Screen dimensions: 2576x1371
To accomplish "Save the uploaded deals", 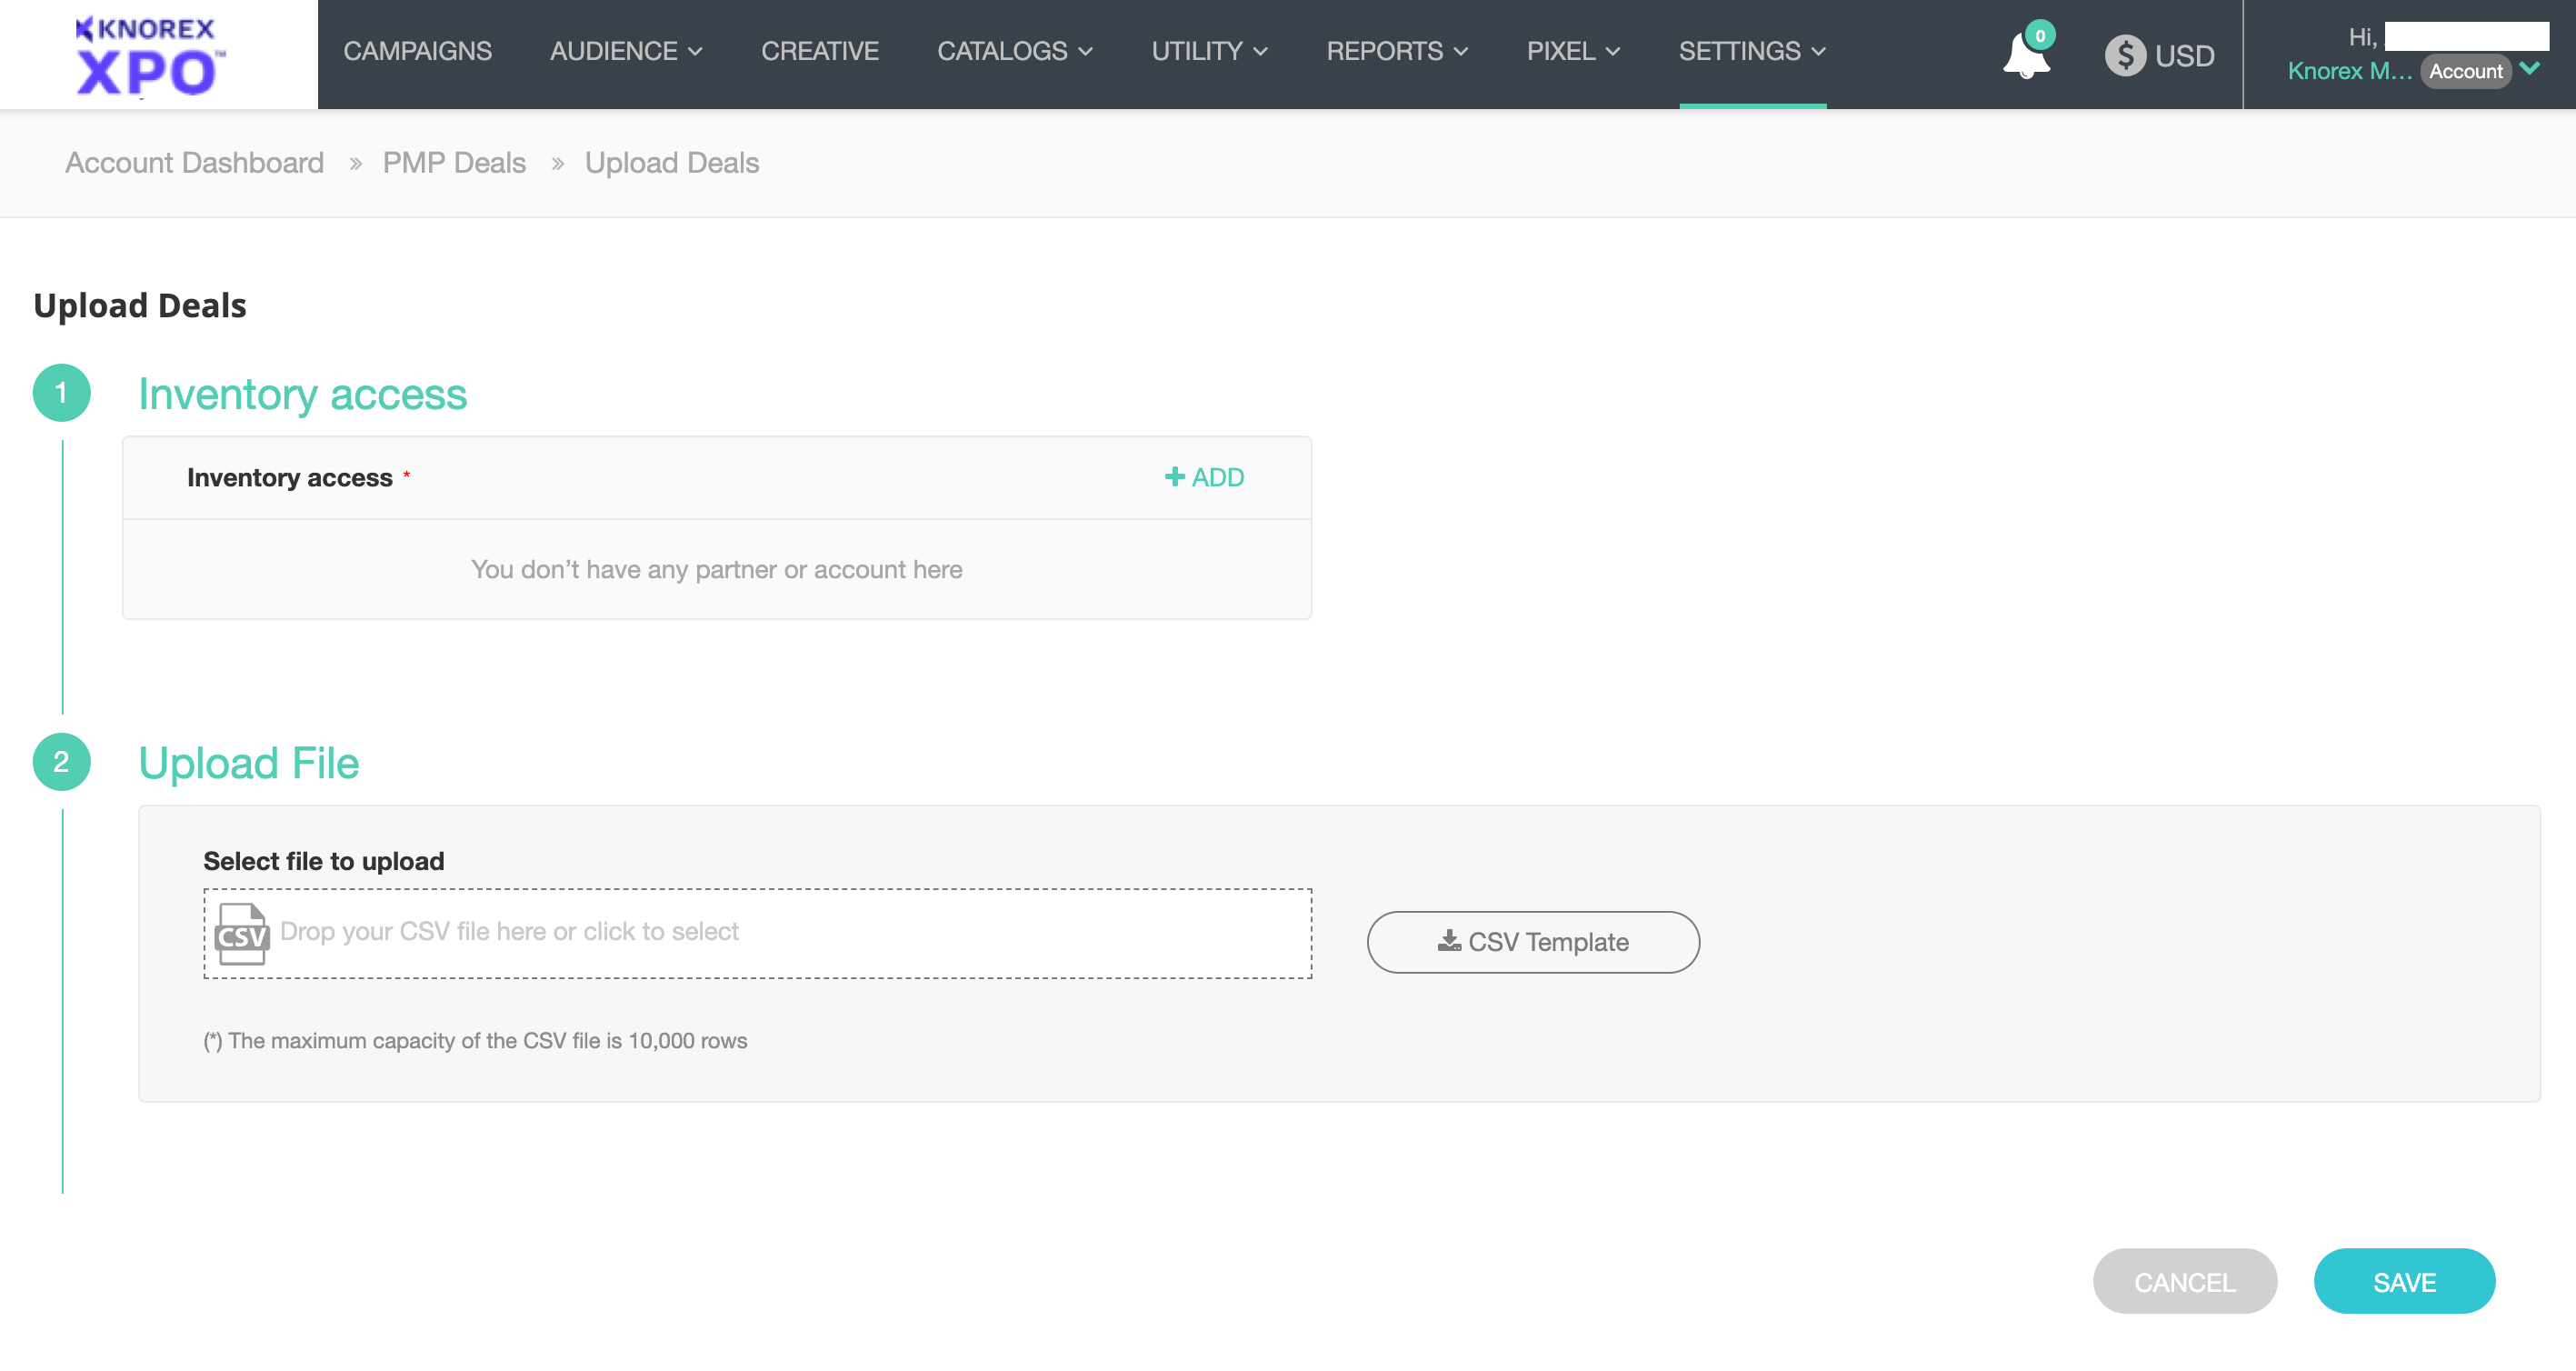I will pos(2404,1281).
